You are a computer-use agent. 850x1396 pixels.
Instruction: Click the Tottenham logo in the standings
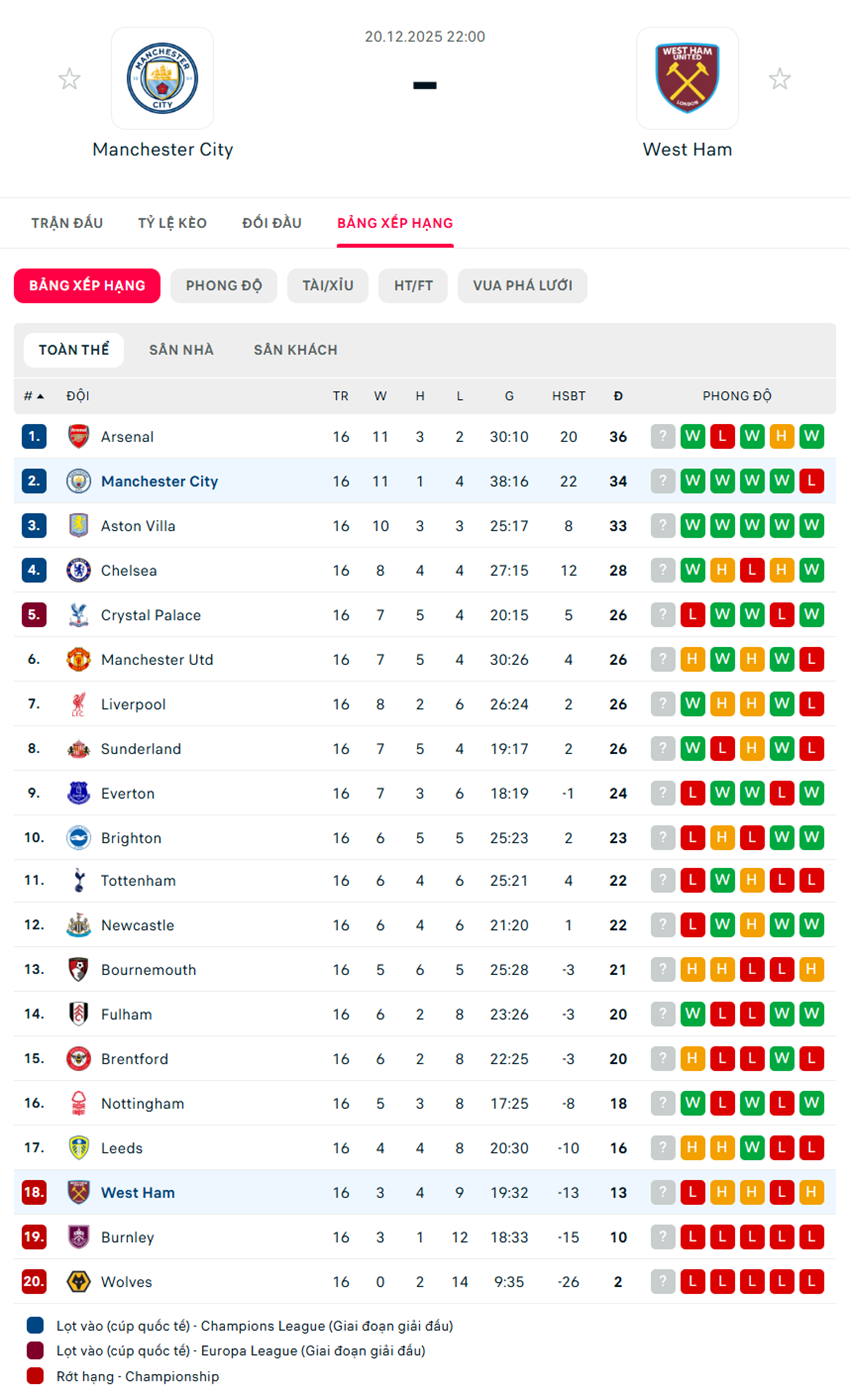coord(78,881)
